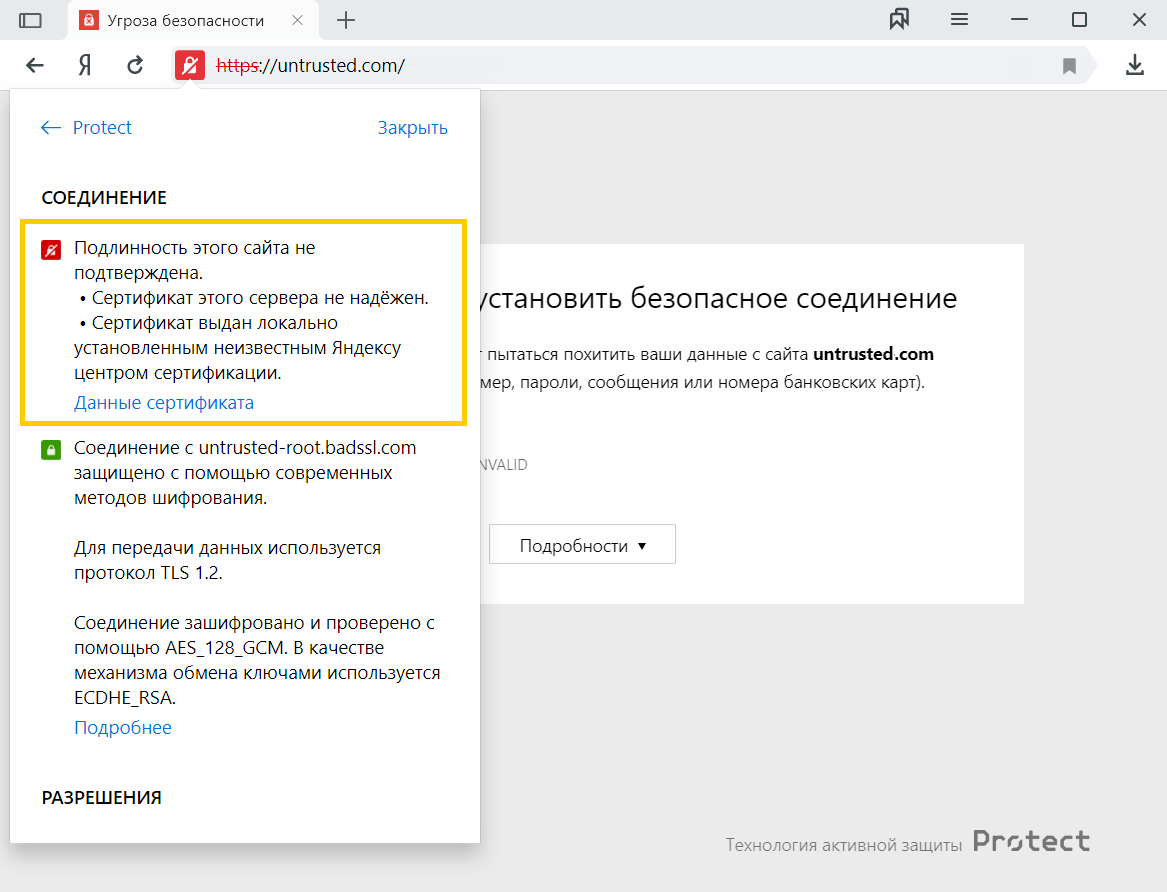Click 'Подробнее' connection details link
The width and height of the screenshot is (1167, 892).
coord(123,728)
